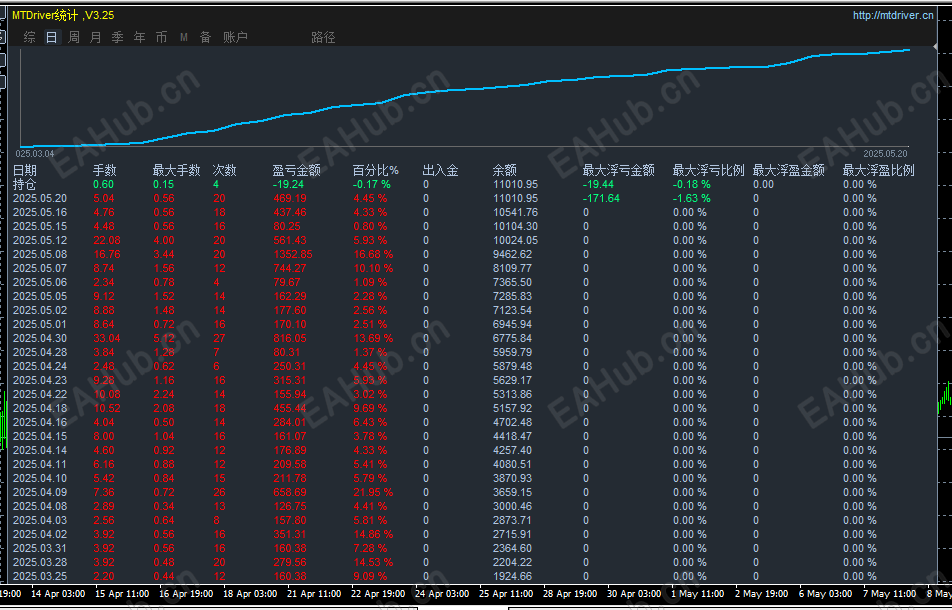Viewport: 952px width, 610px height.
Task: Click the 2025.04.30 date entry
Action: (39, 338)
